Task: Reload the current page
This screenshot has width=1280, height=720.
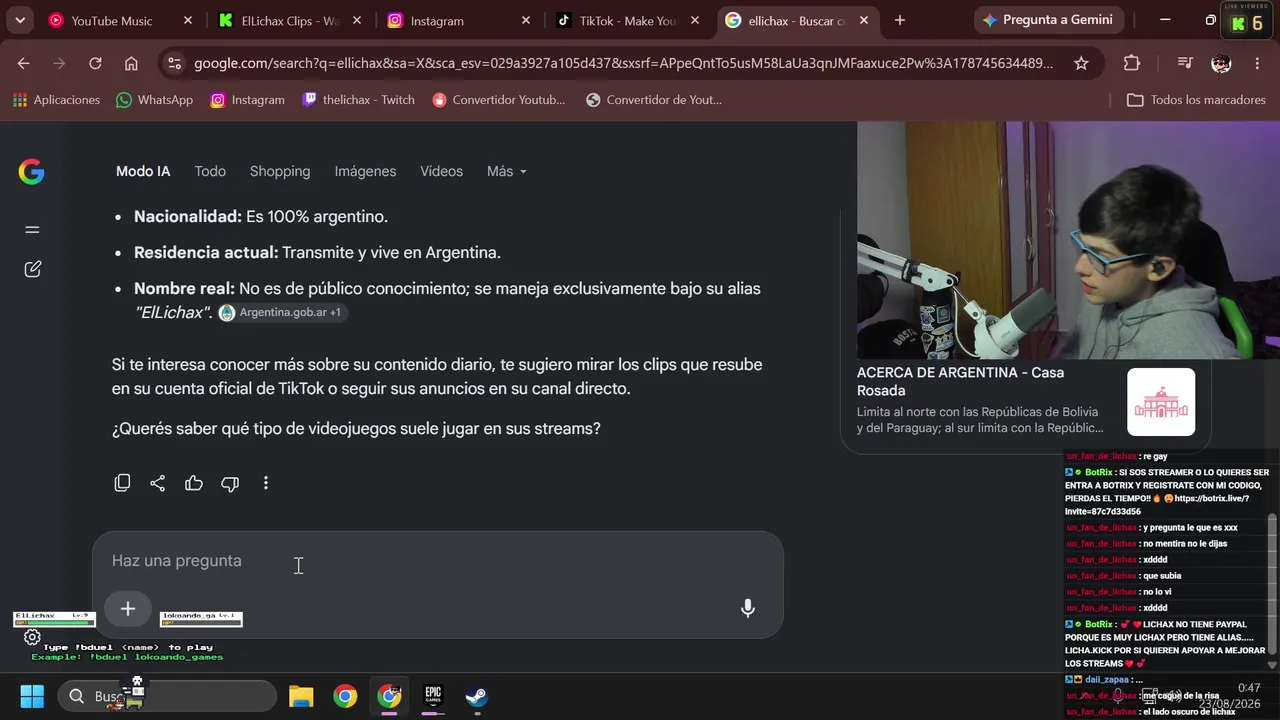Action: pyautogui.click(x=95, y=63)
